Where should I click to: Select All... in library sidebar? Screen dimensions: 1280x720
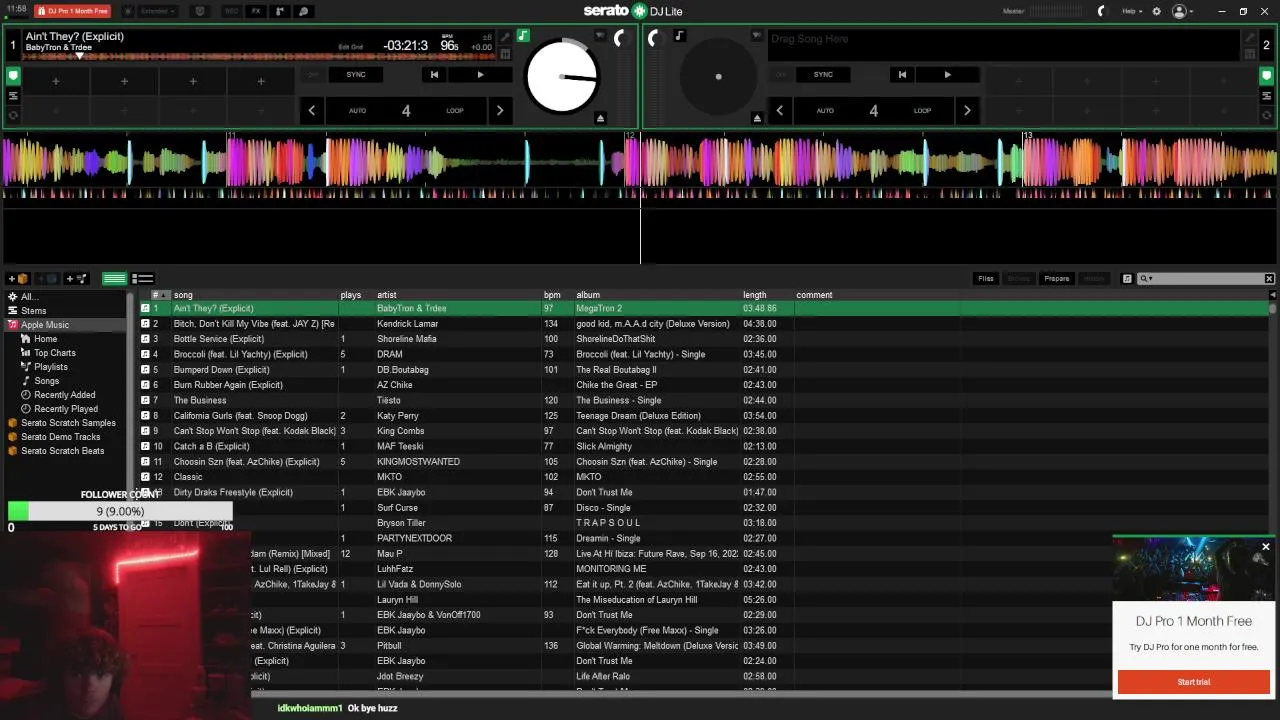click(29, 297)
